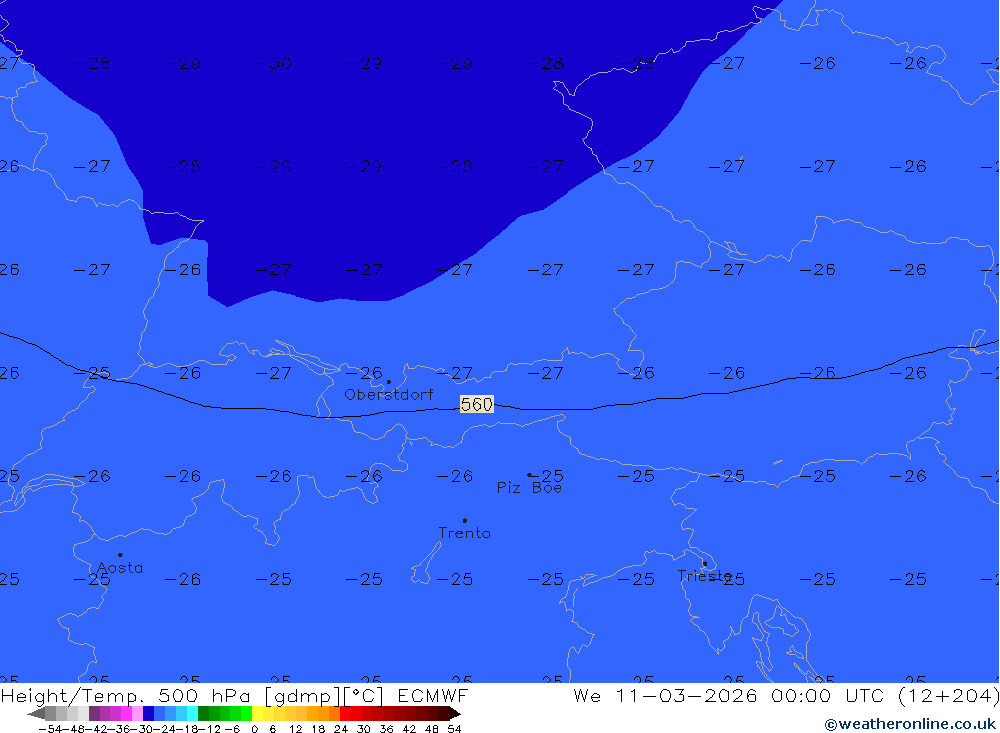Click the Piz Boe location label
The height and width of the screenshot is (733, 1000).
(529, 488)
